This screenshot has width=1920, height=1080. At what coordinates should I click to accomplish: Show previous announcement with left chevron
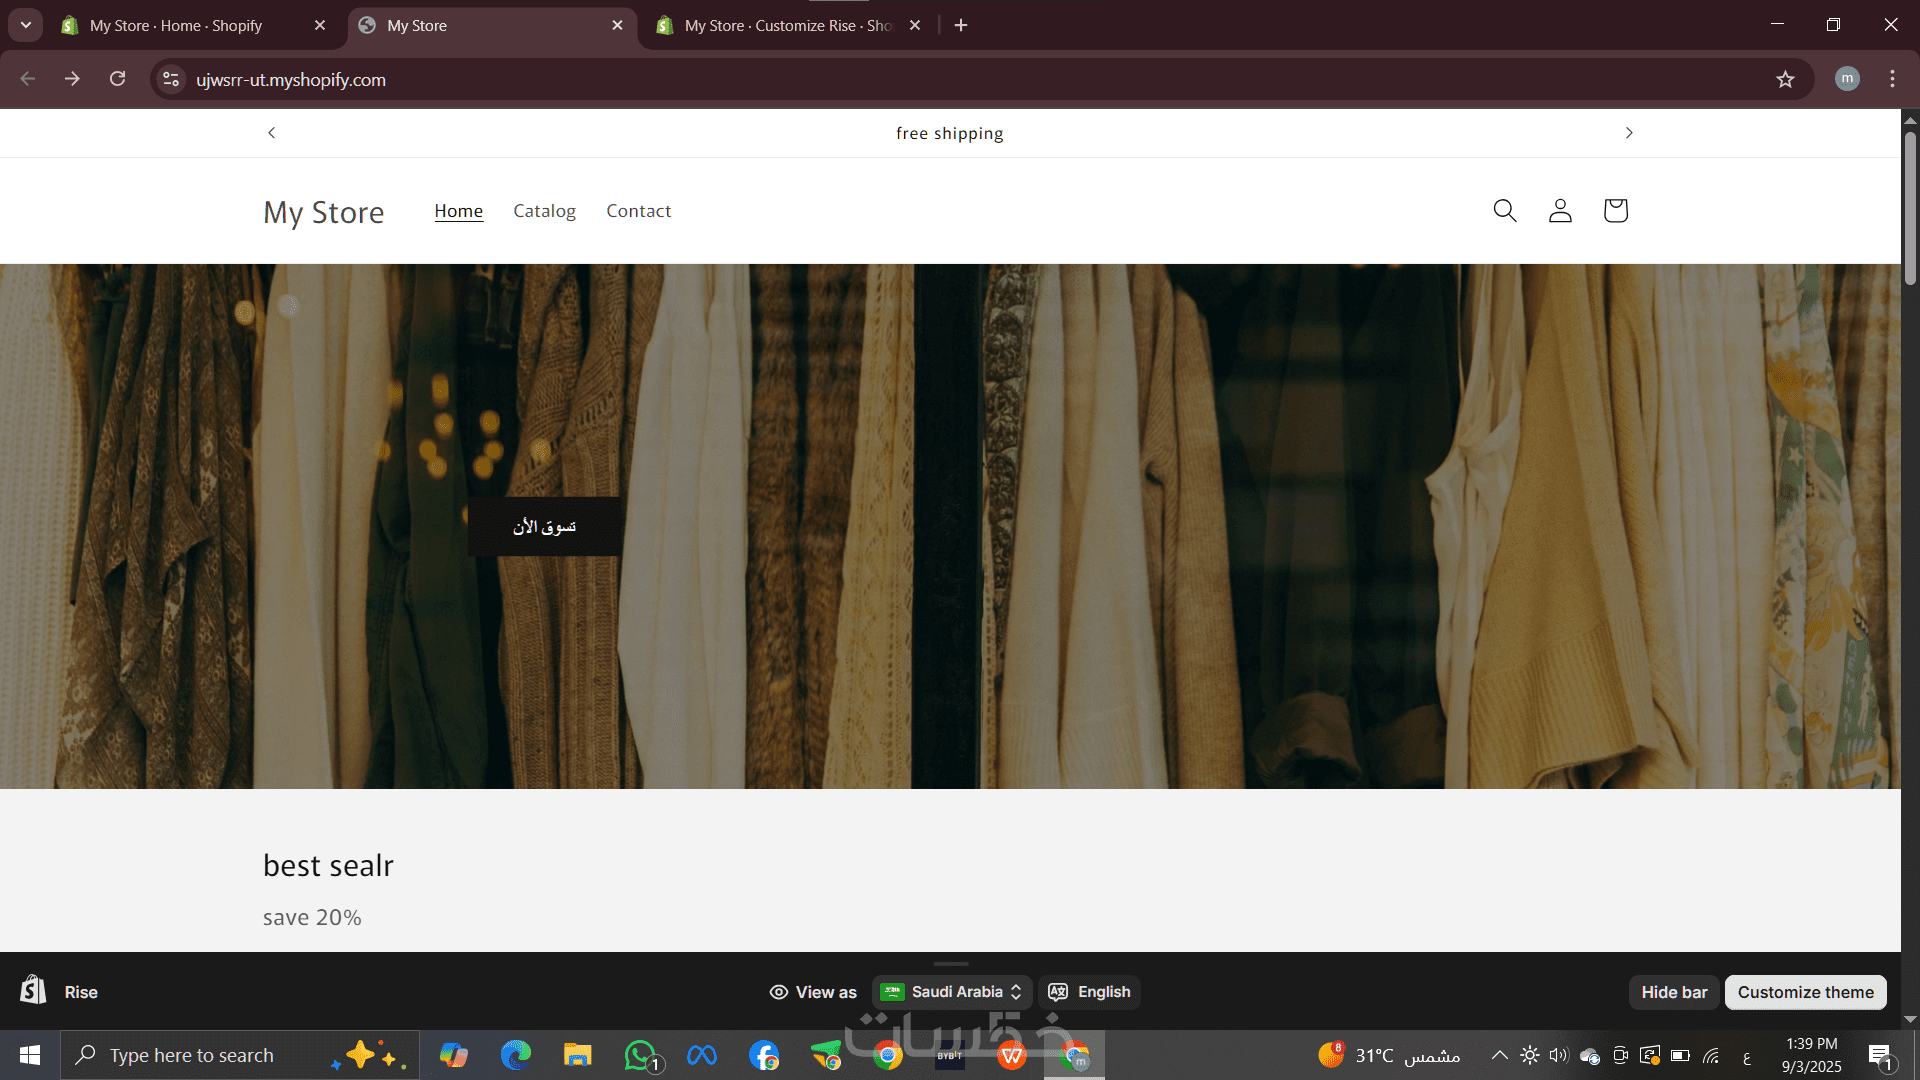pos(271,133)
